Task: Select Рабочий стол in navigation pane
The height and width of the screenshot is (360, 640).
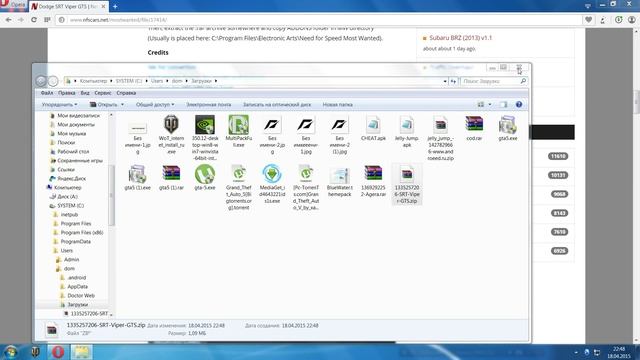Action: coord(73,152)
